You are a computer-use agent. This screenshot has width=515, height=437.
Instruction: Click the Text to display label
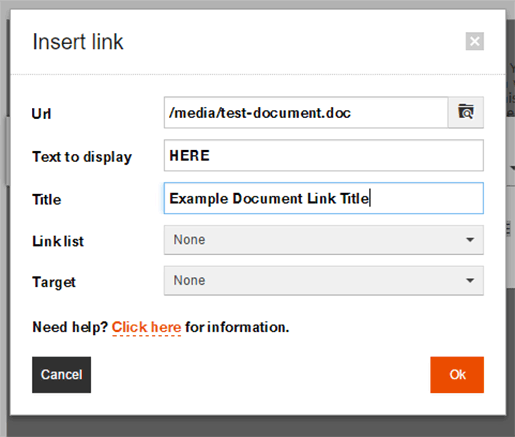pyautogui.click(x=82, y=157)
